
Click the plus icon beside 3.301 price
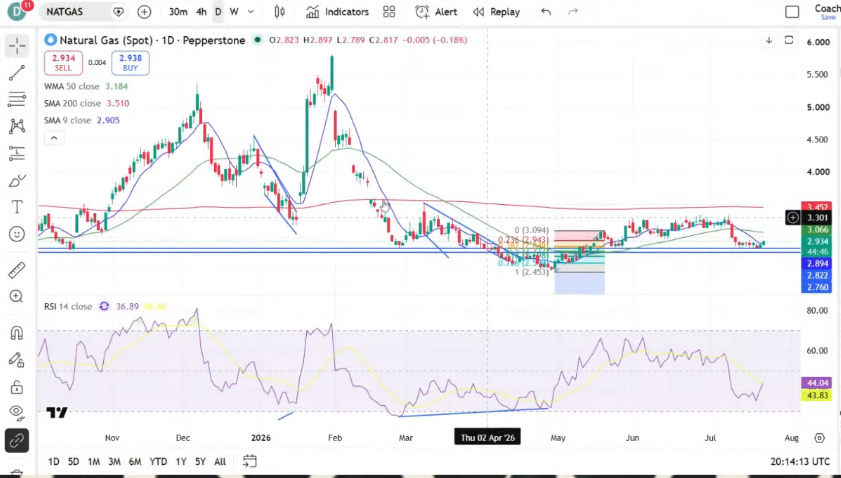coord(792,218)
